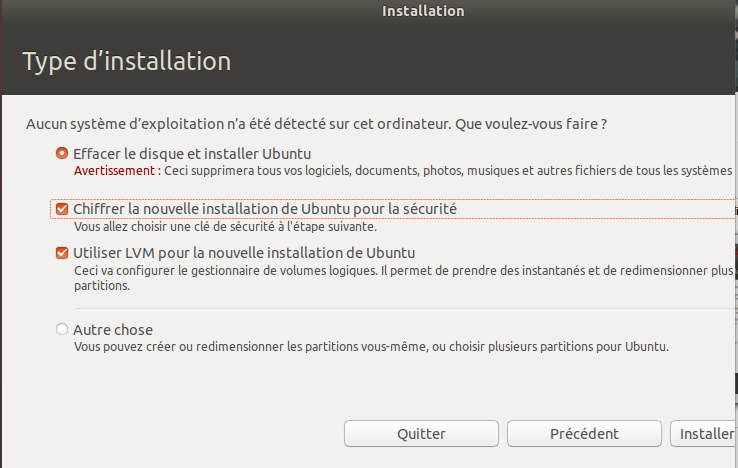Click the separator line above "Autre chose"
738x468 pixels.
(x=400, y=309)
